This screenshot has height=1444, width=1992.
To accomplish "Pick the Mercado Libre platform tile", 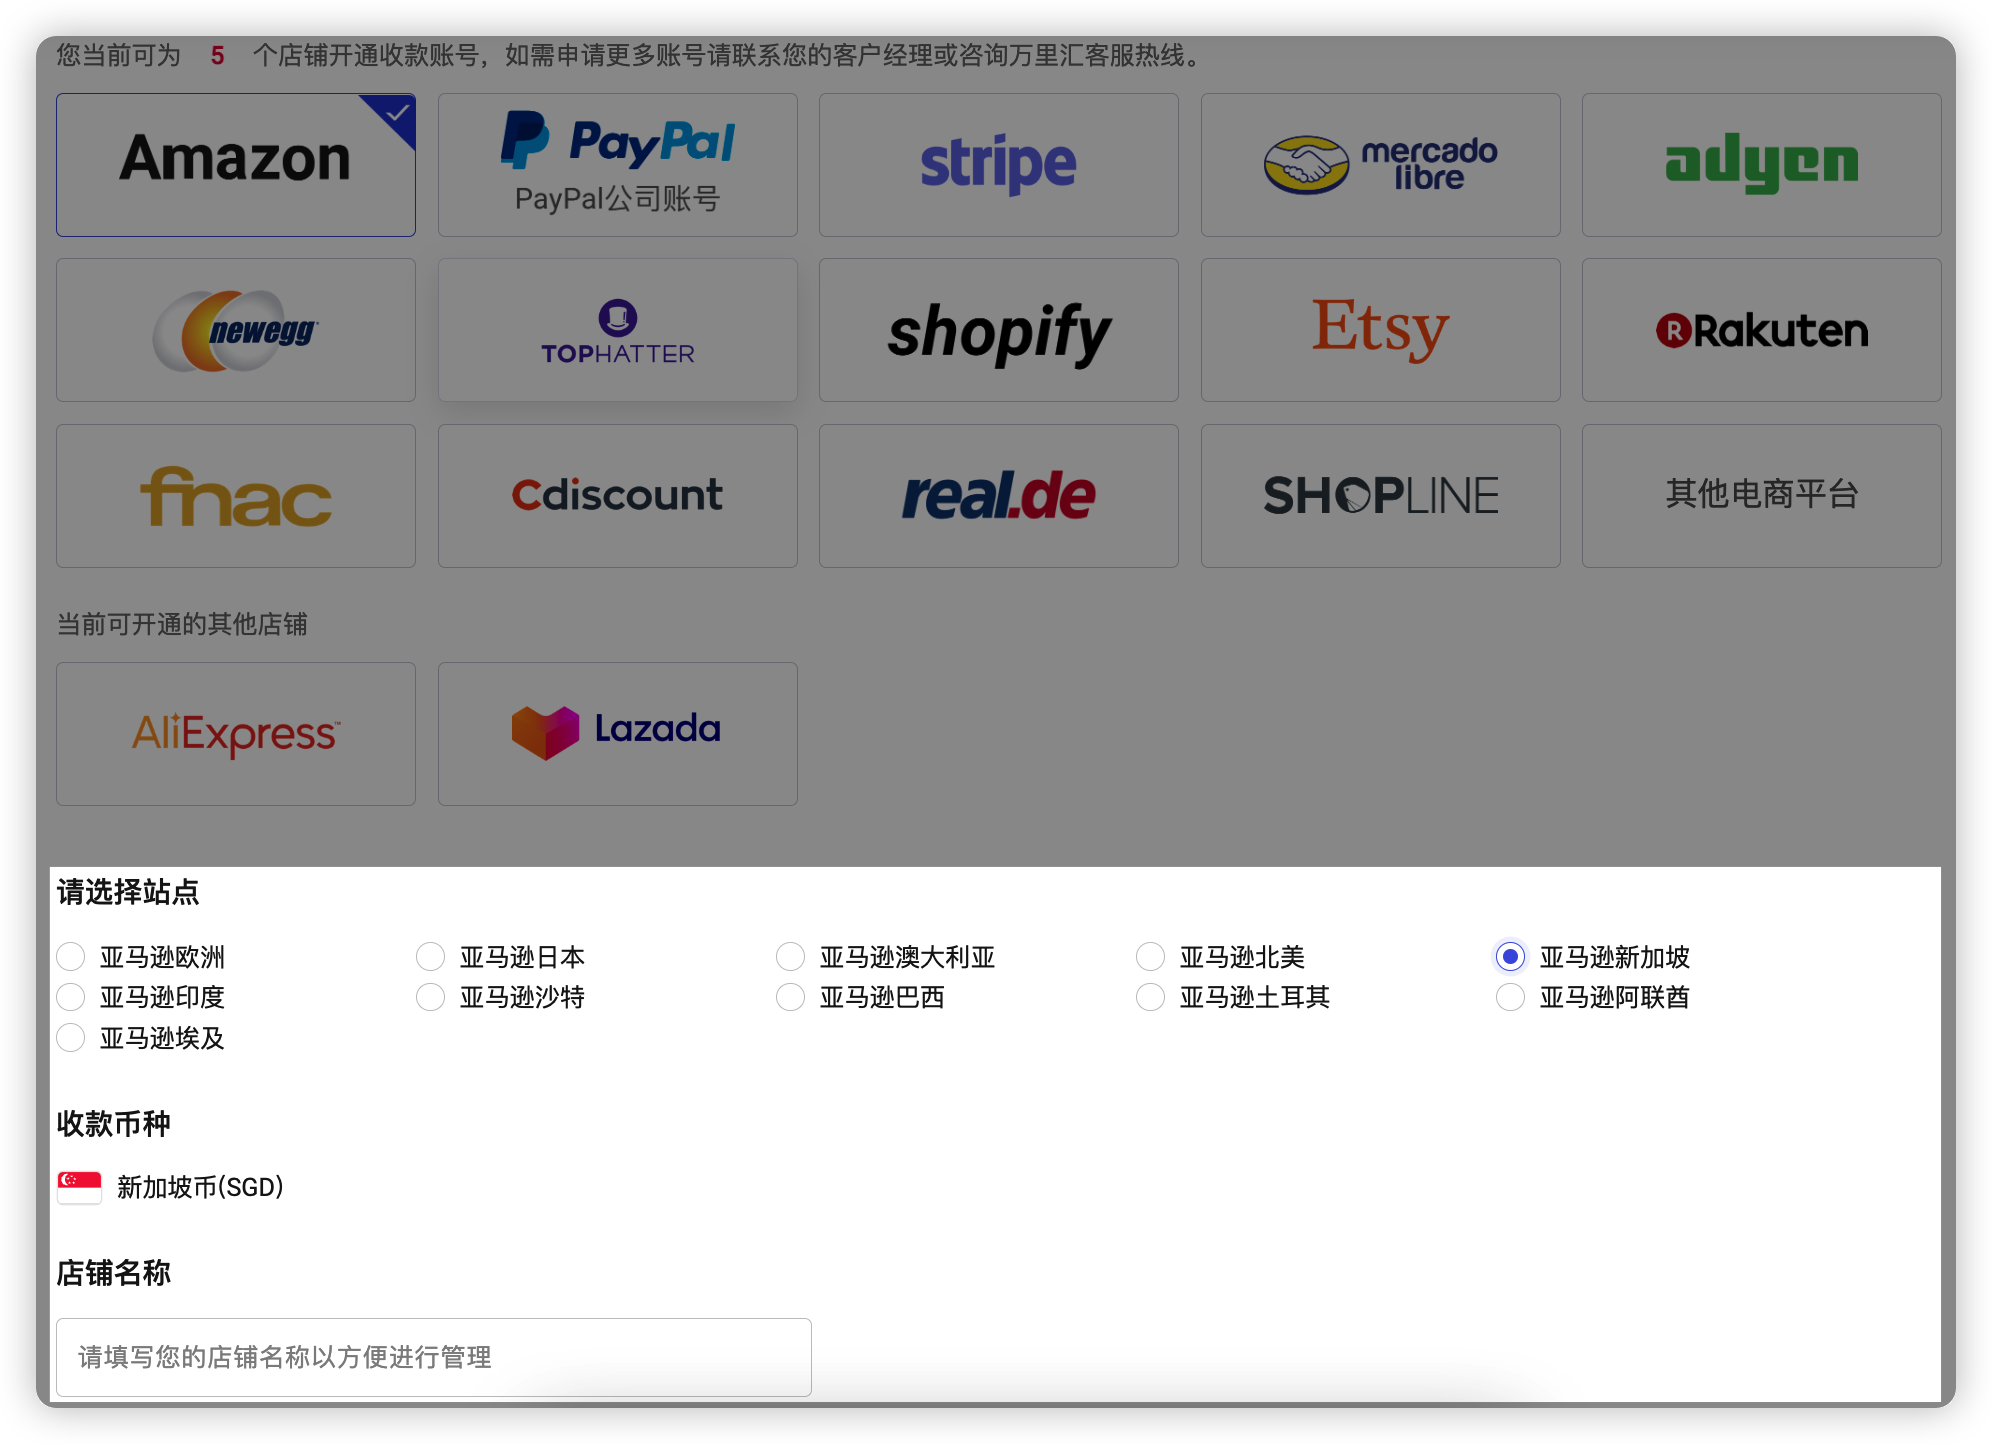I will point(1380,165).
